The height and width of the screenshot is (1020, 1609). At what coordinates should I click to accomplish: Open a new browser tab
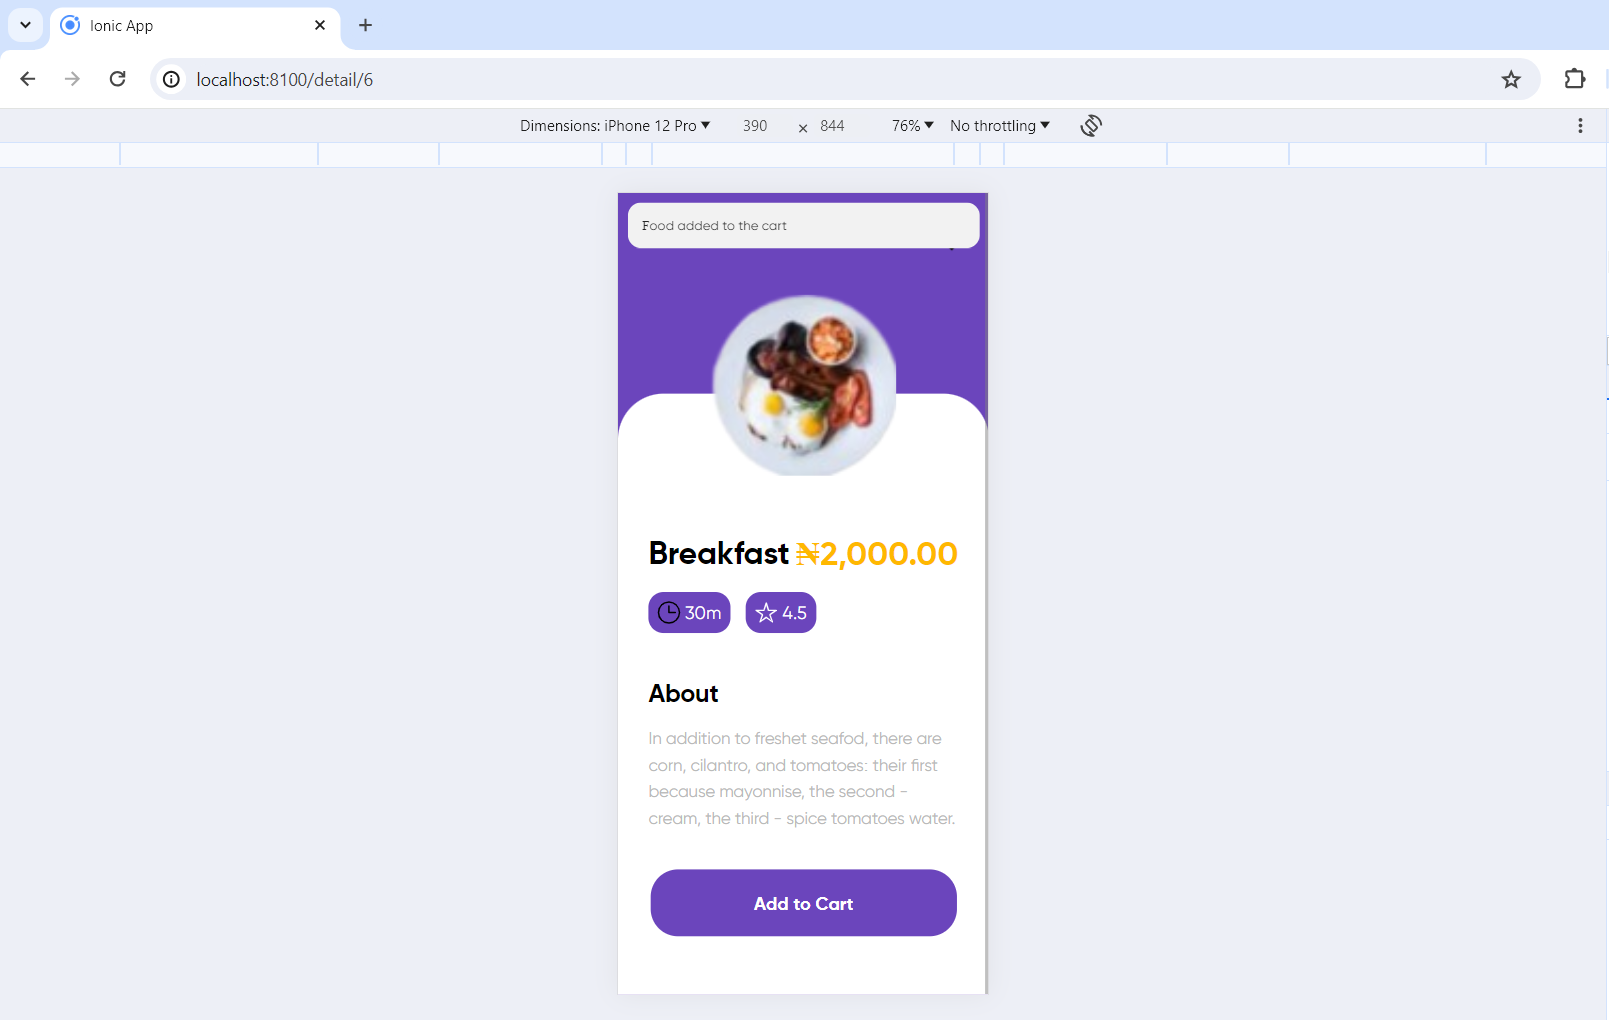[x=365, y=25]
